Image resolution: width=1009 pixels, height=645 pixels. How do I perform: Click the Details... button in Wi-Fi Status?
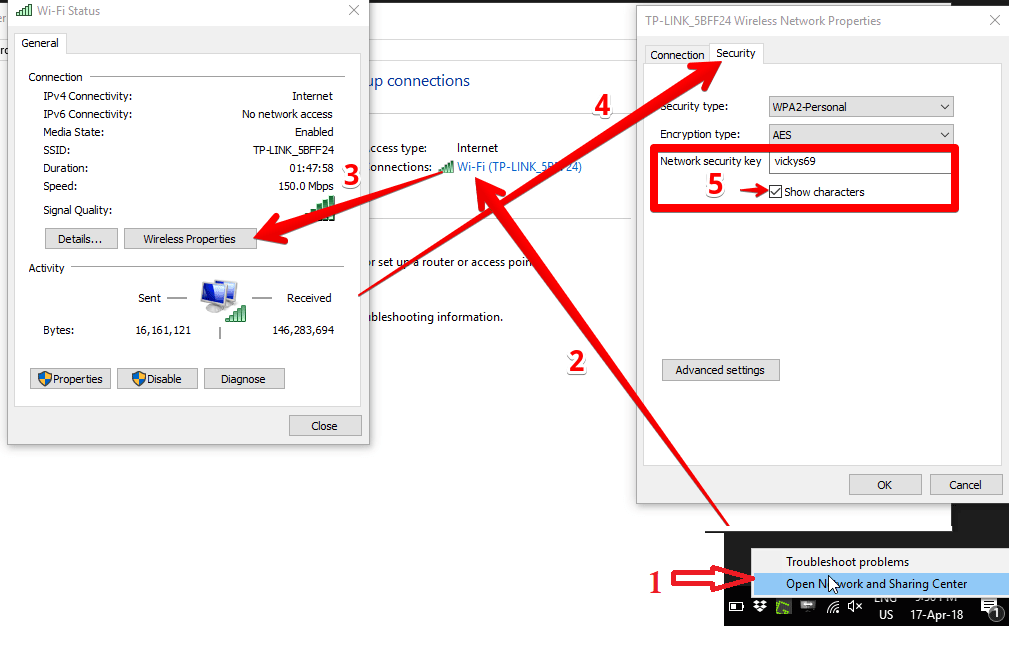tap(80, 239)
